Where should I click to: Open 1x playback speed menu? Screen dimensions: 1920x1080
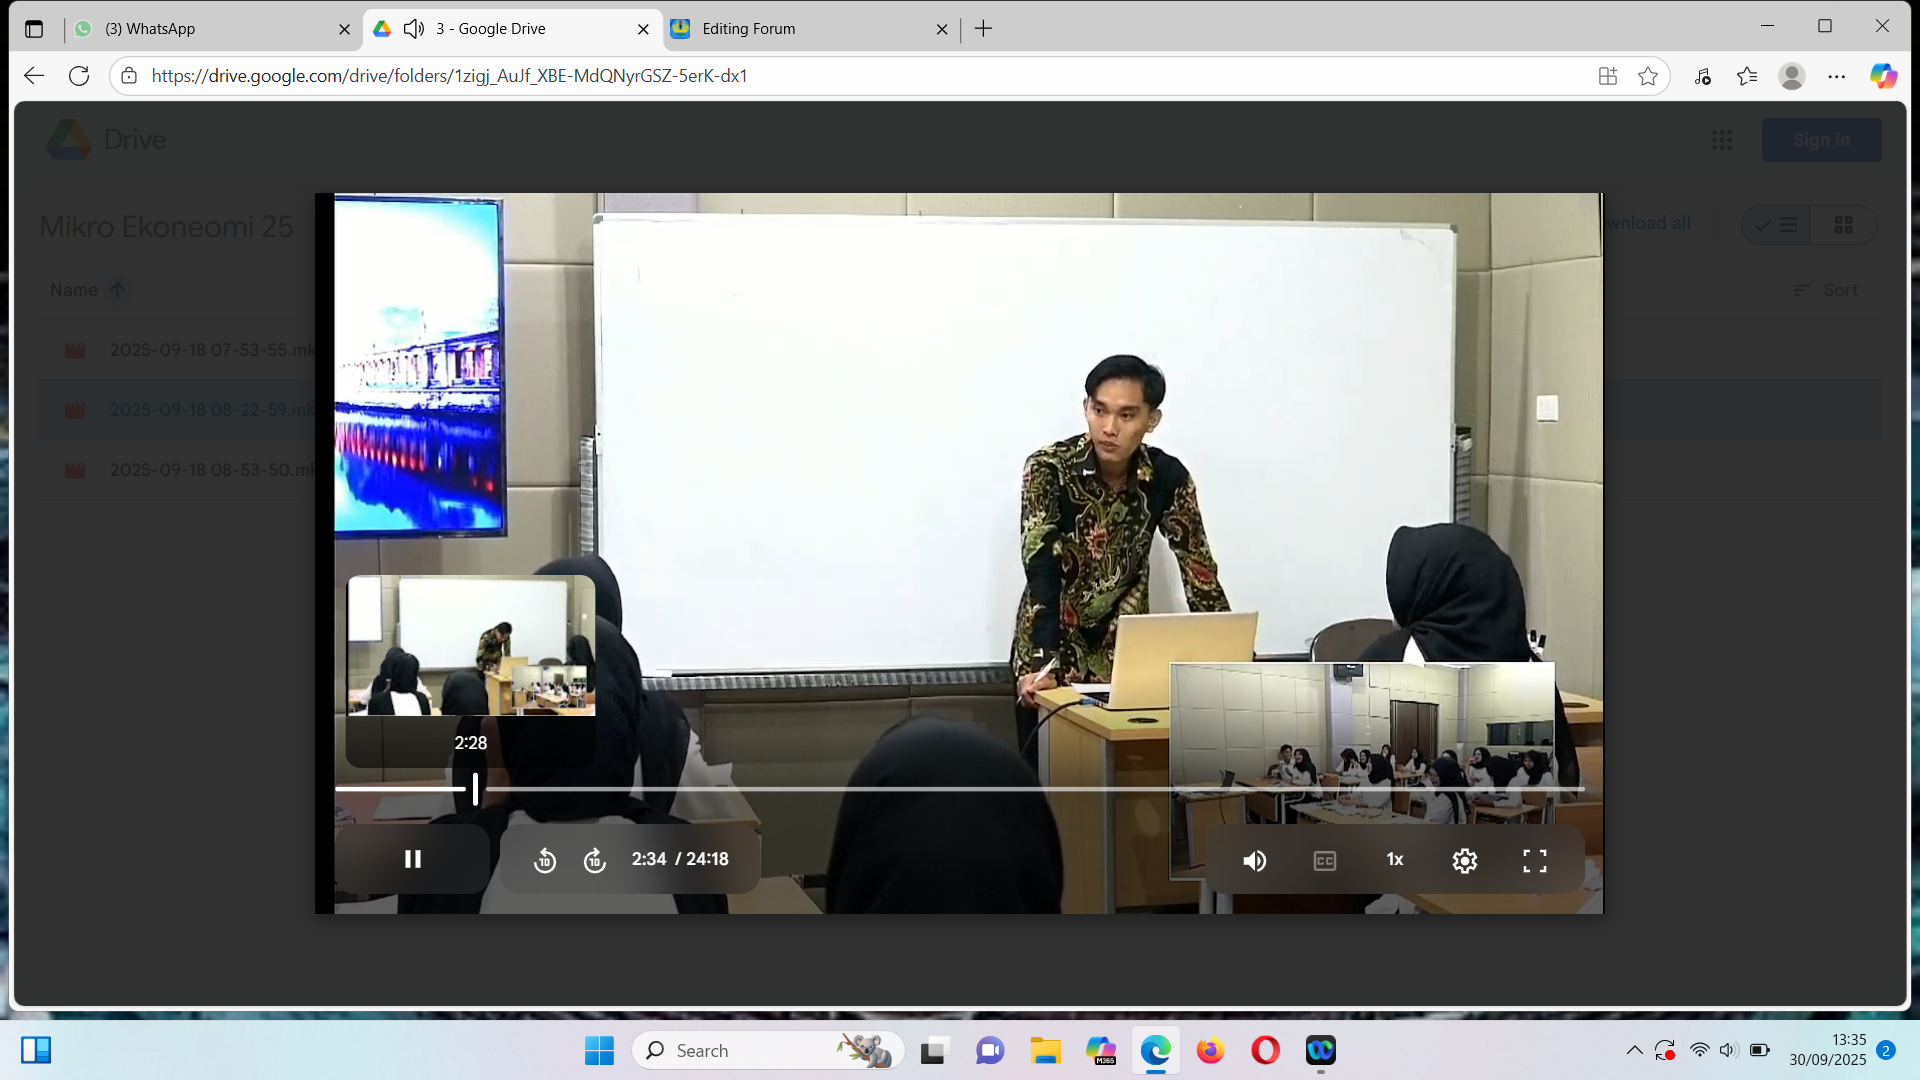pos(1394,860)
